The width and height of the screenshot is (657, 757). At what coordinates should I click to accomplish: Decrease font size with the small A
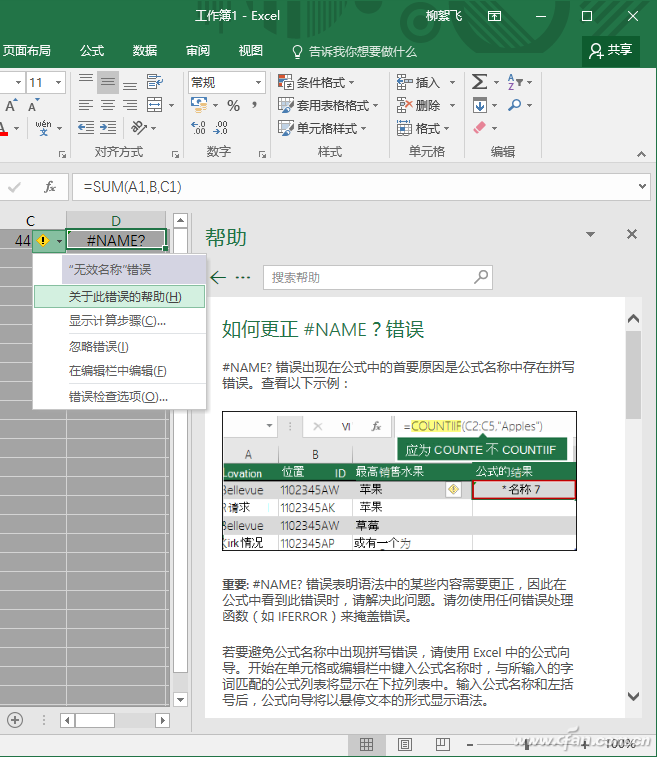tap(33, 105)
